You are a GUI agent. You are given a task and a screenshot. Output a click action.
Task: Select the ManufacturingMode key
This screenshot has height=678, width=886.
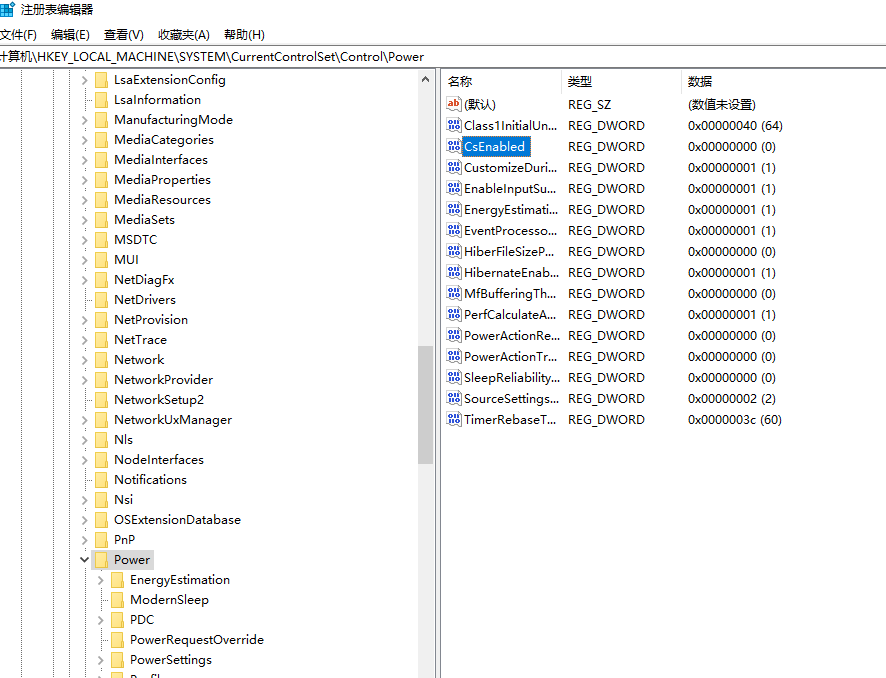pyautogui.click(x=173, y=120)
